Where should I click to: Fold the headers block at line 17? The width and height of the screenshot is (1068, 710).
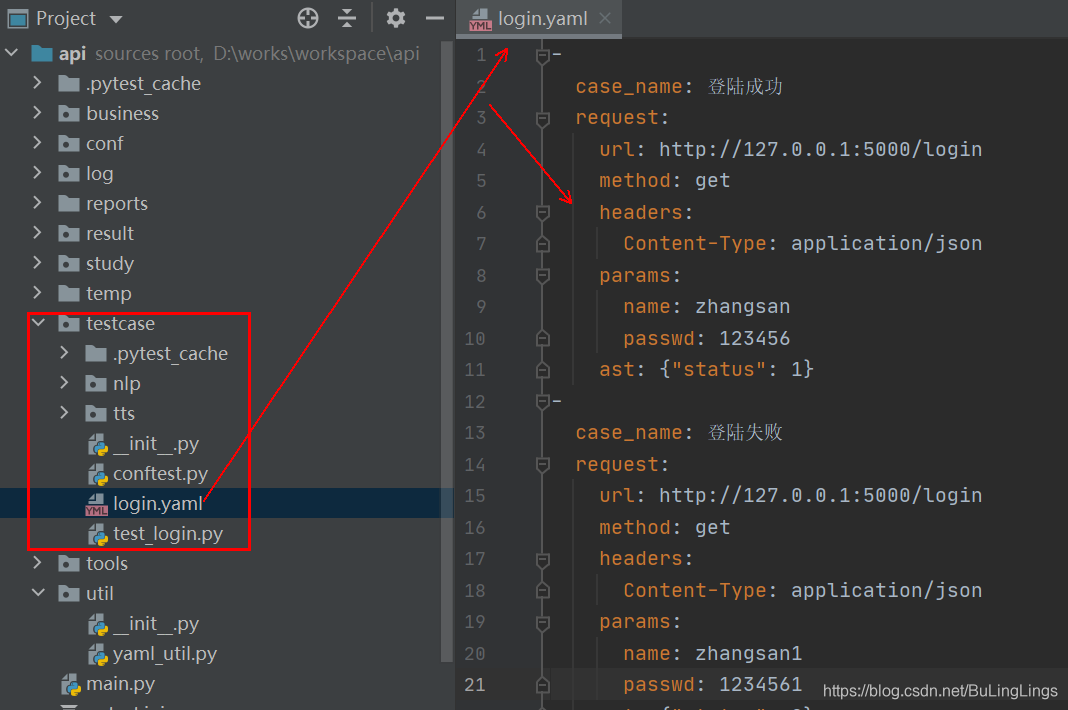coord(543,559)
